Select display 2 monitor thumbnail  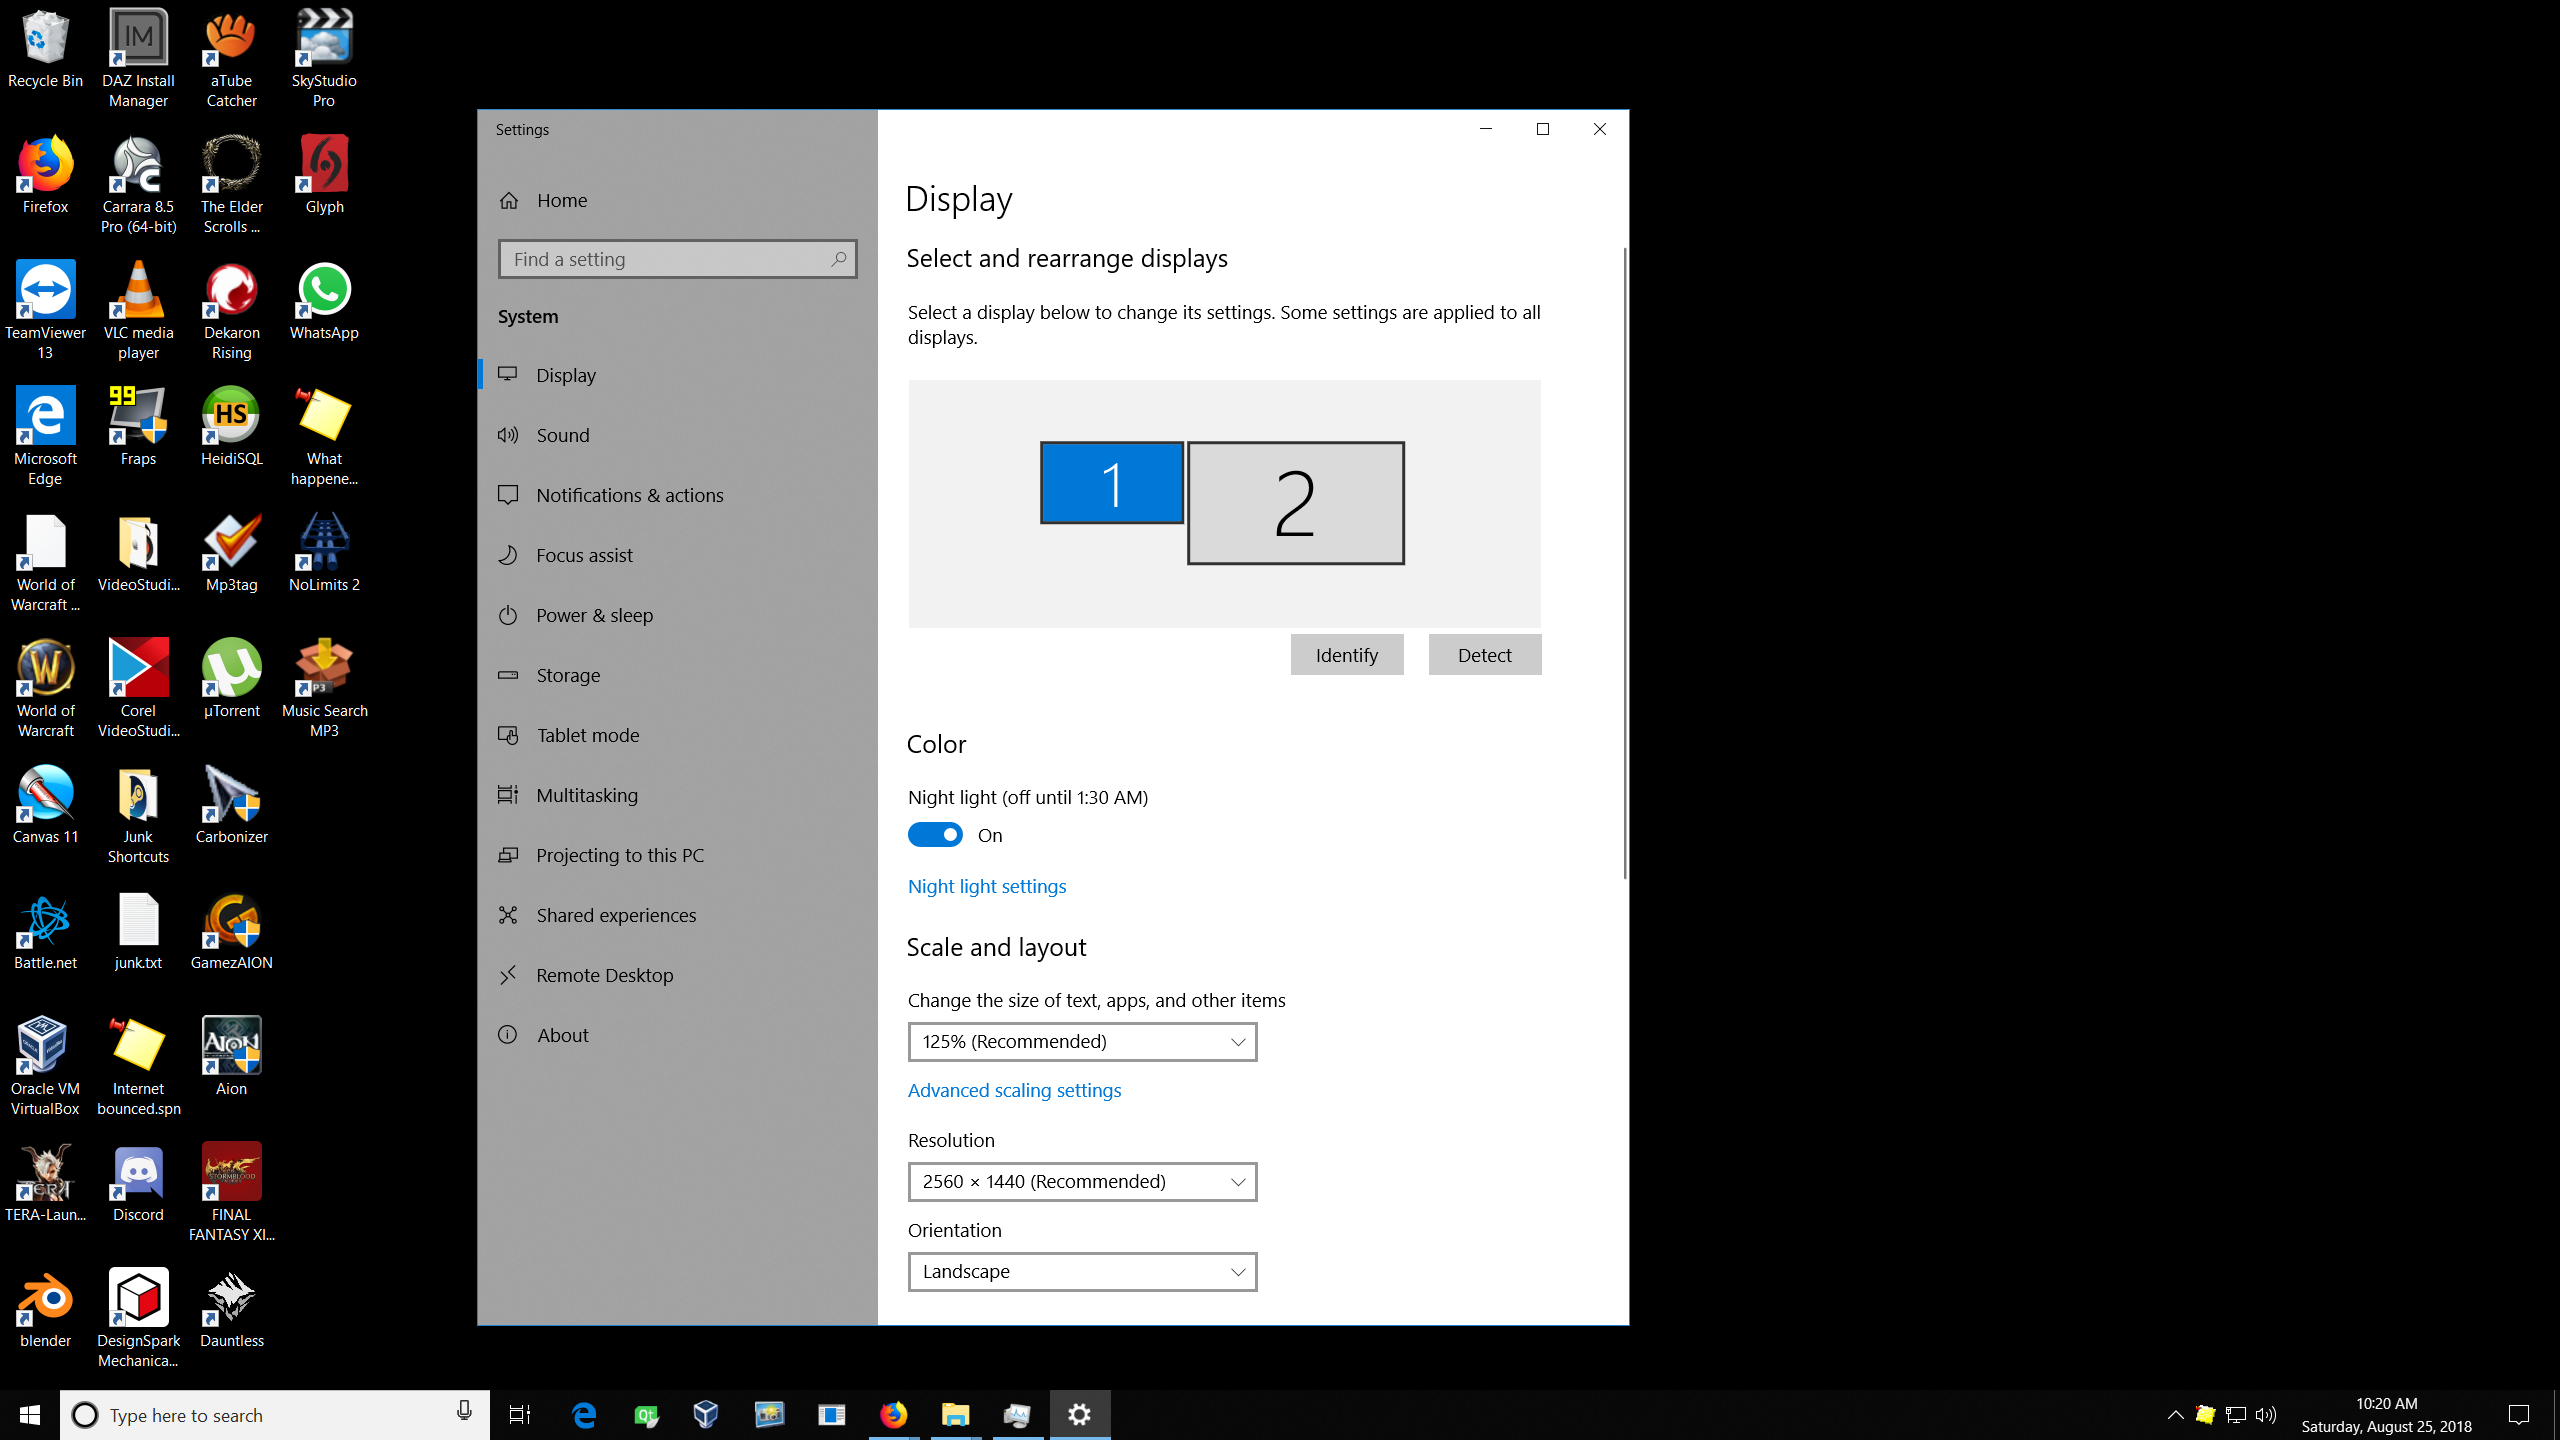[x=1295, y=503]
